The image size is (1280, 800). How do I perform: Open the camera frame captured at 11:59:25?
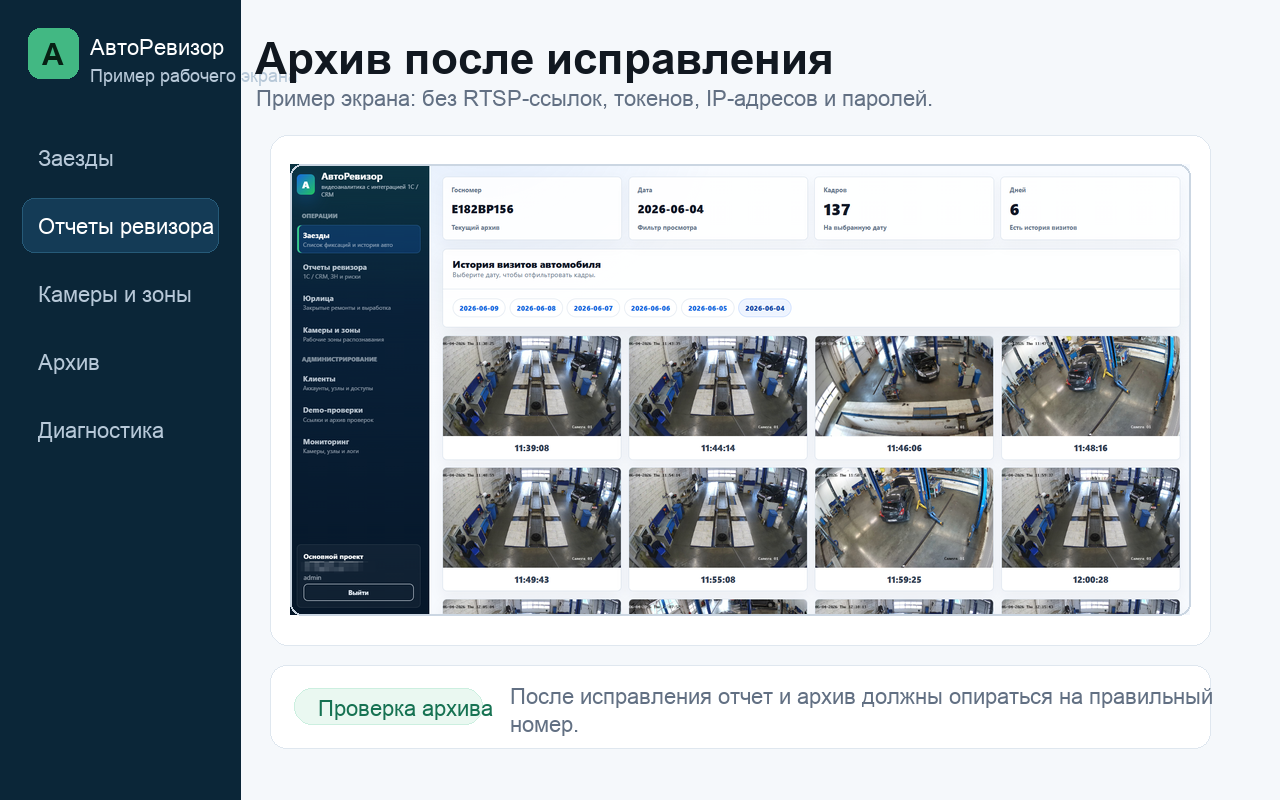pyautogui.click(x=904, y=529)
